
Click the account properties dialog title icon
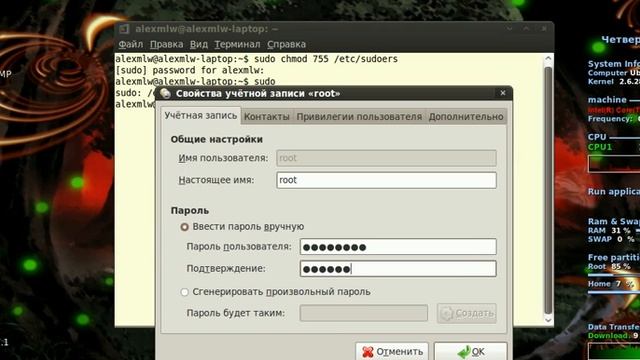[165, 93]
